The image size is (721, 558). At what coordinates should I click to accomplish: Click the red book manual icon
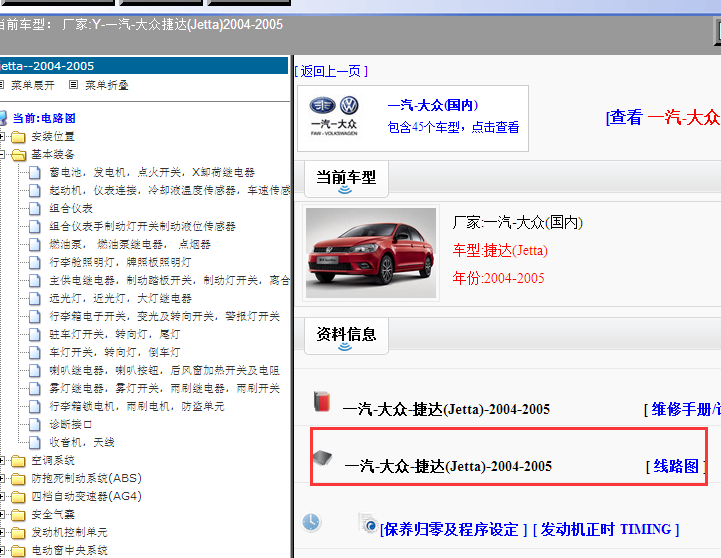322,402
